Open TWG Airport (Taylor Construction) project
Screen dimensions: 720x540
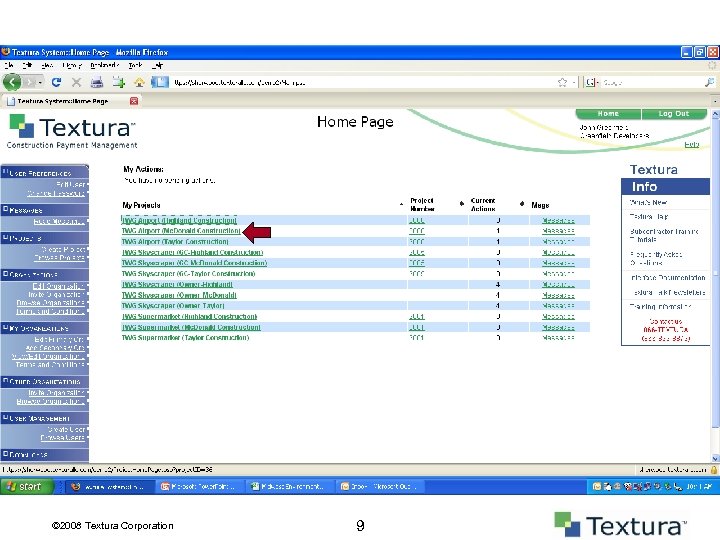[x=175, y=242]
